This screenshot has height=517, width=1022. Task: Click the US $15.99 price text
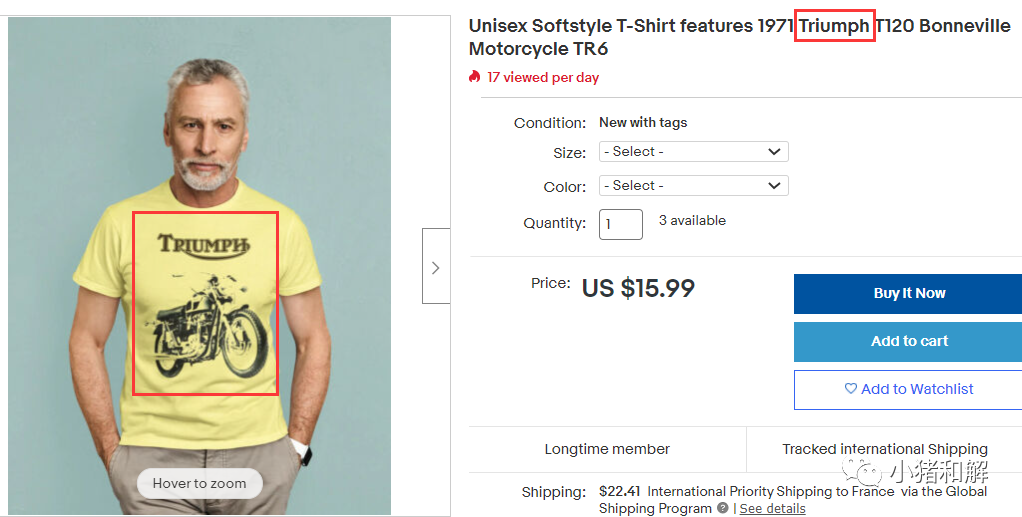pos(638,288)
